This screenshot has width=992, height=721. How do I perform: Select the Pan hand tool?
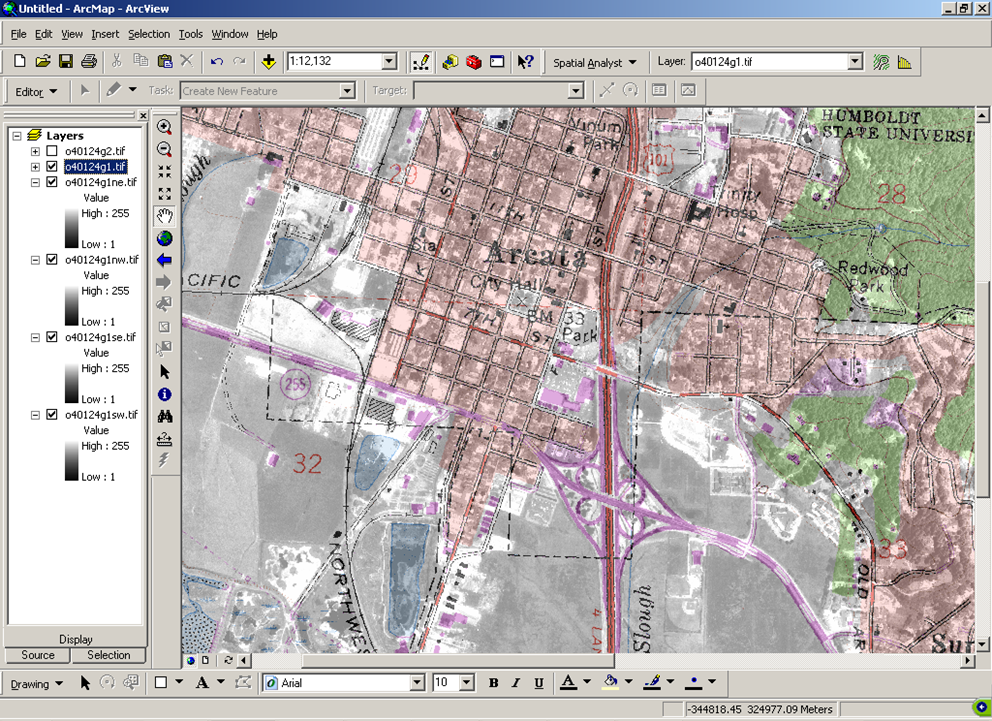click(x=165, y=216)
